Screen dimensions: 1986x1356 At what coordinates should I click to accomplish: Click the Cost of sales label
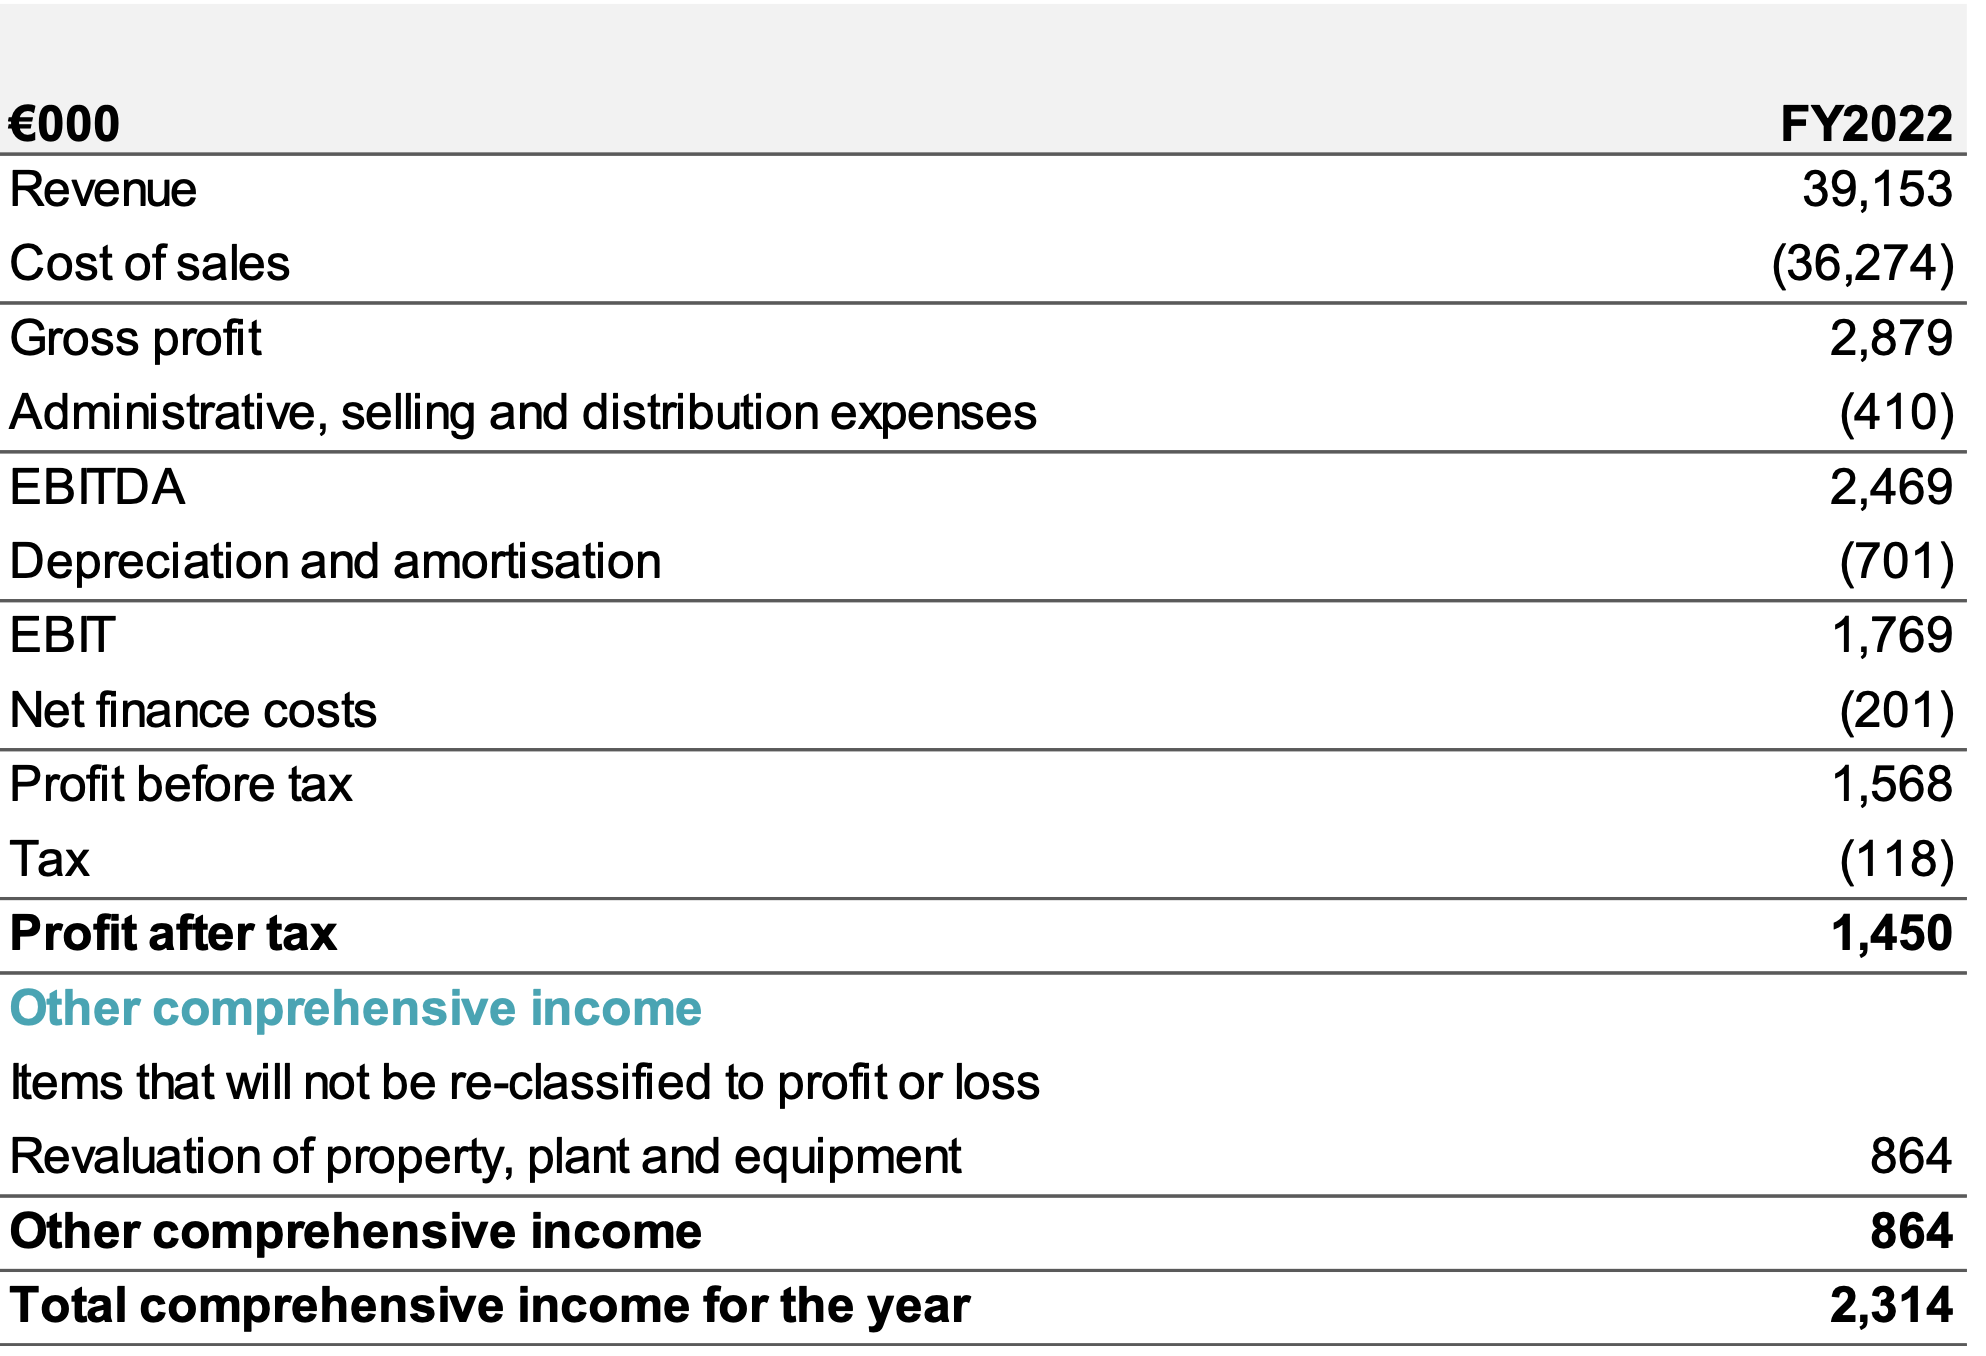(149, 264)
